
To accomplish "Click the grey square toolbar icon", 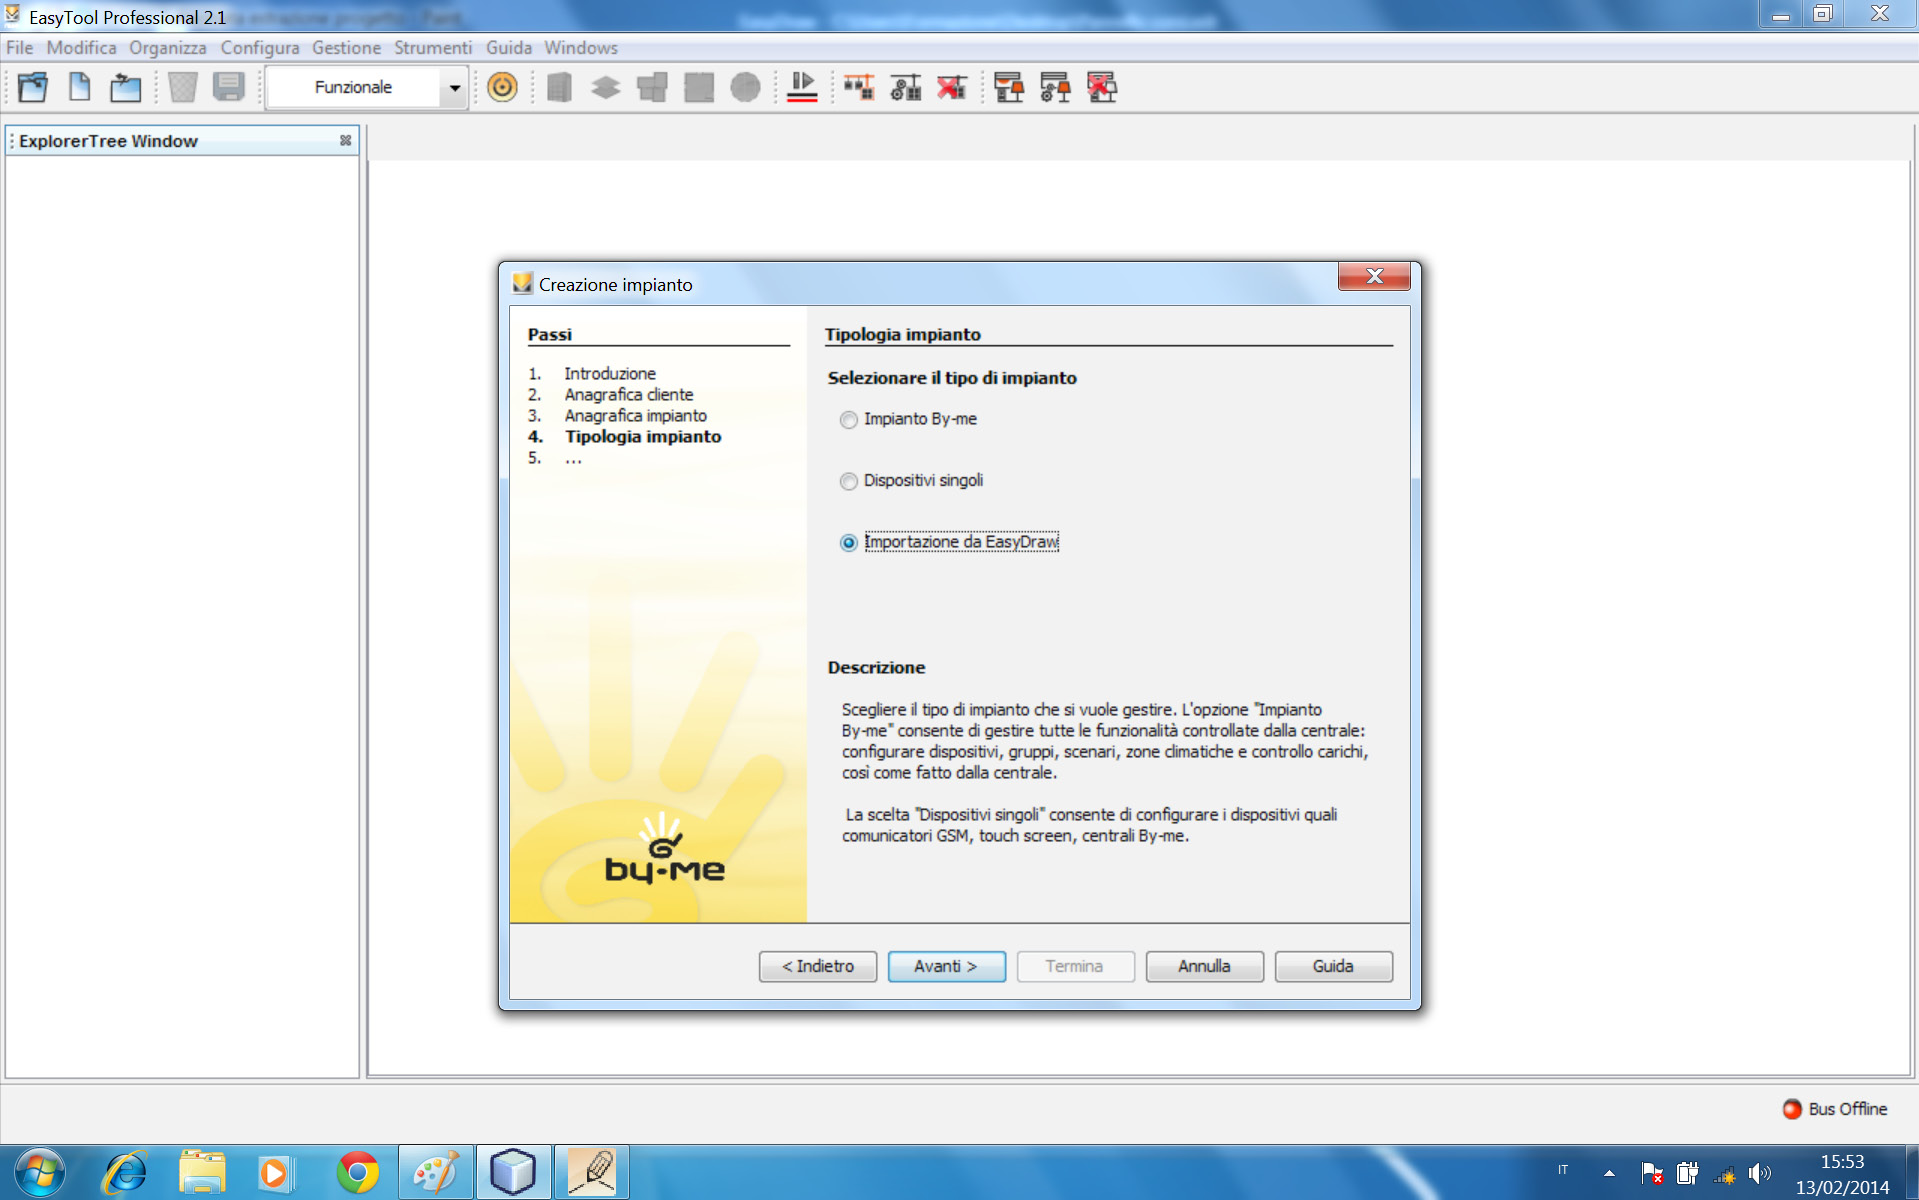I will (699, 88).
